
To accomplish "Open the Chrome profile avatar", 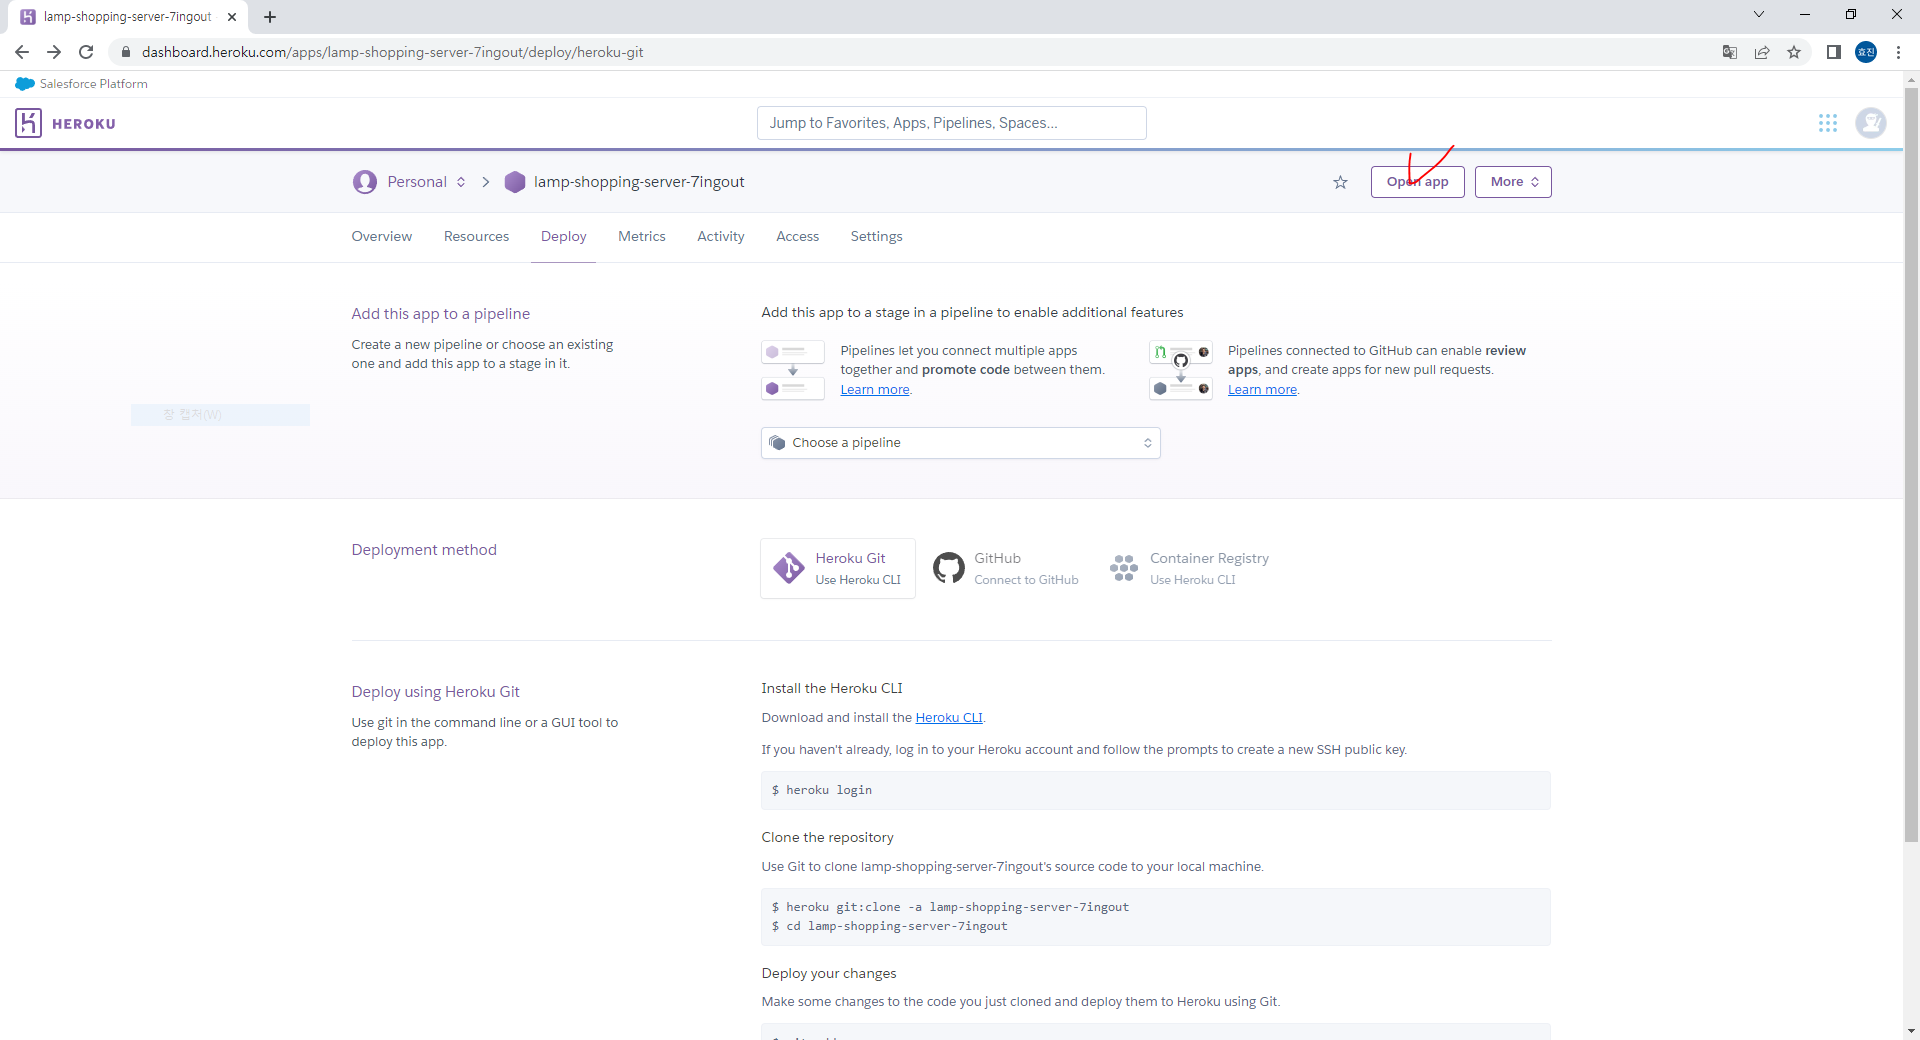I will (1866, 52).
